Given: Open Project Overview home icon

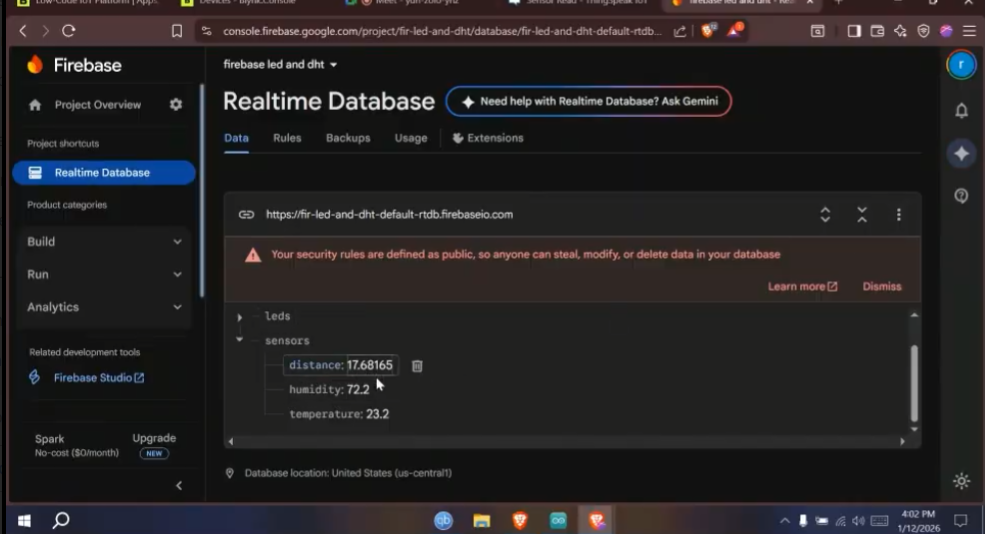Looking at the screenshot, I should (35, 105).
